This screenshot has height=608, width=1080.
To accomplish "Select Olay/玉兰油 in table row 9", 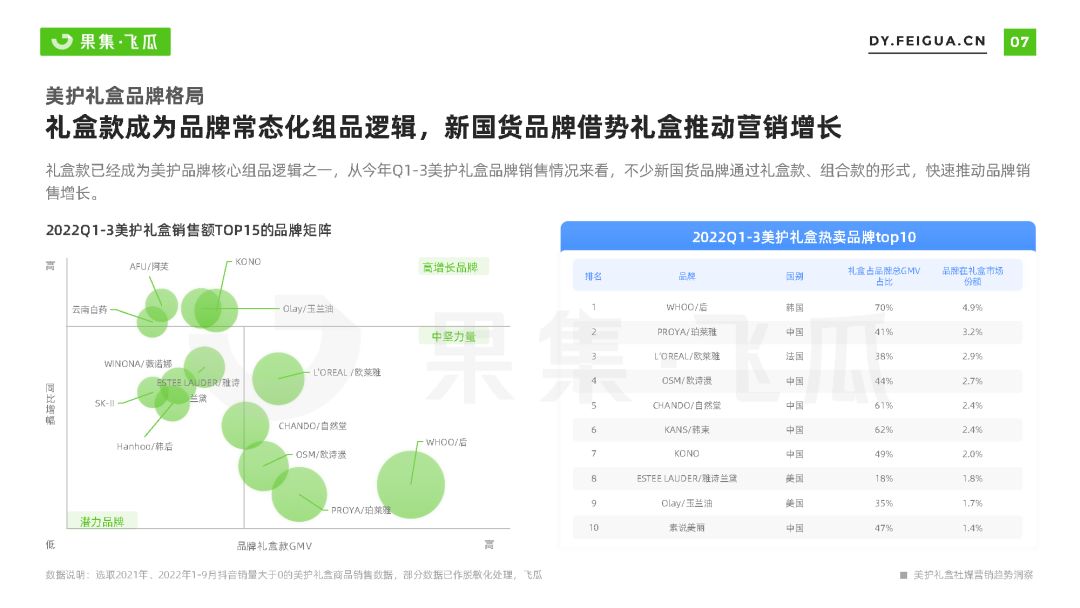I will 687,503.
